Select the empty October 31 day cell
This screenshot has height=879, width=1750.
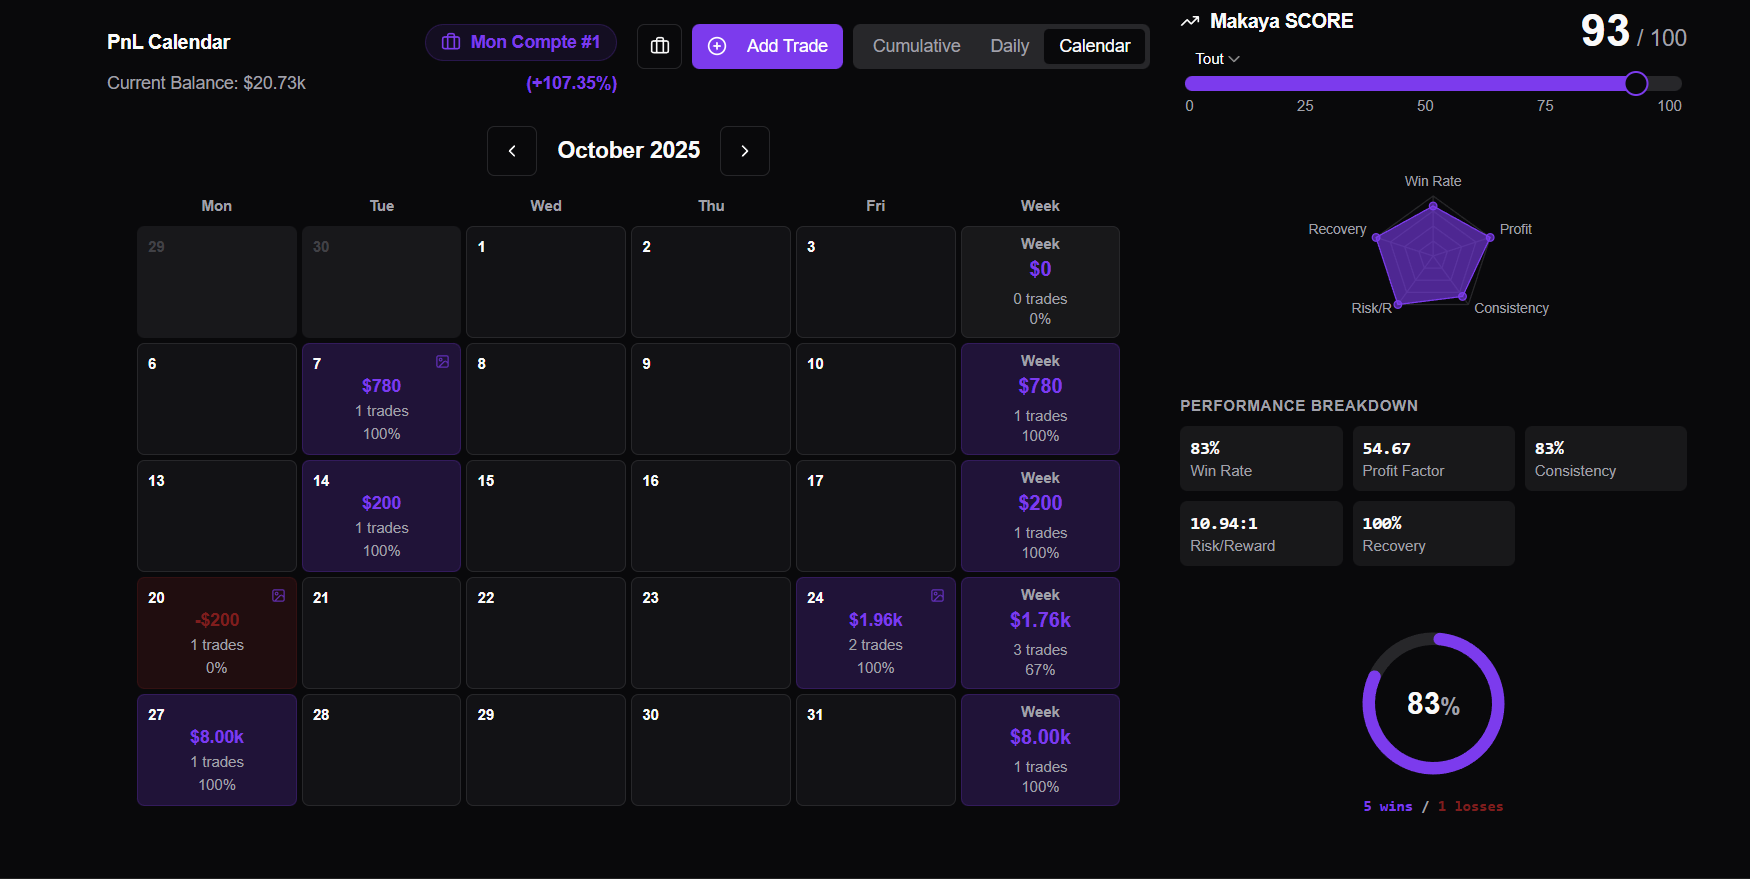[x=875, y=750]
